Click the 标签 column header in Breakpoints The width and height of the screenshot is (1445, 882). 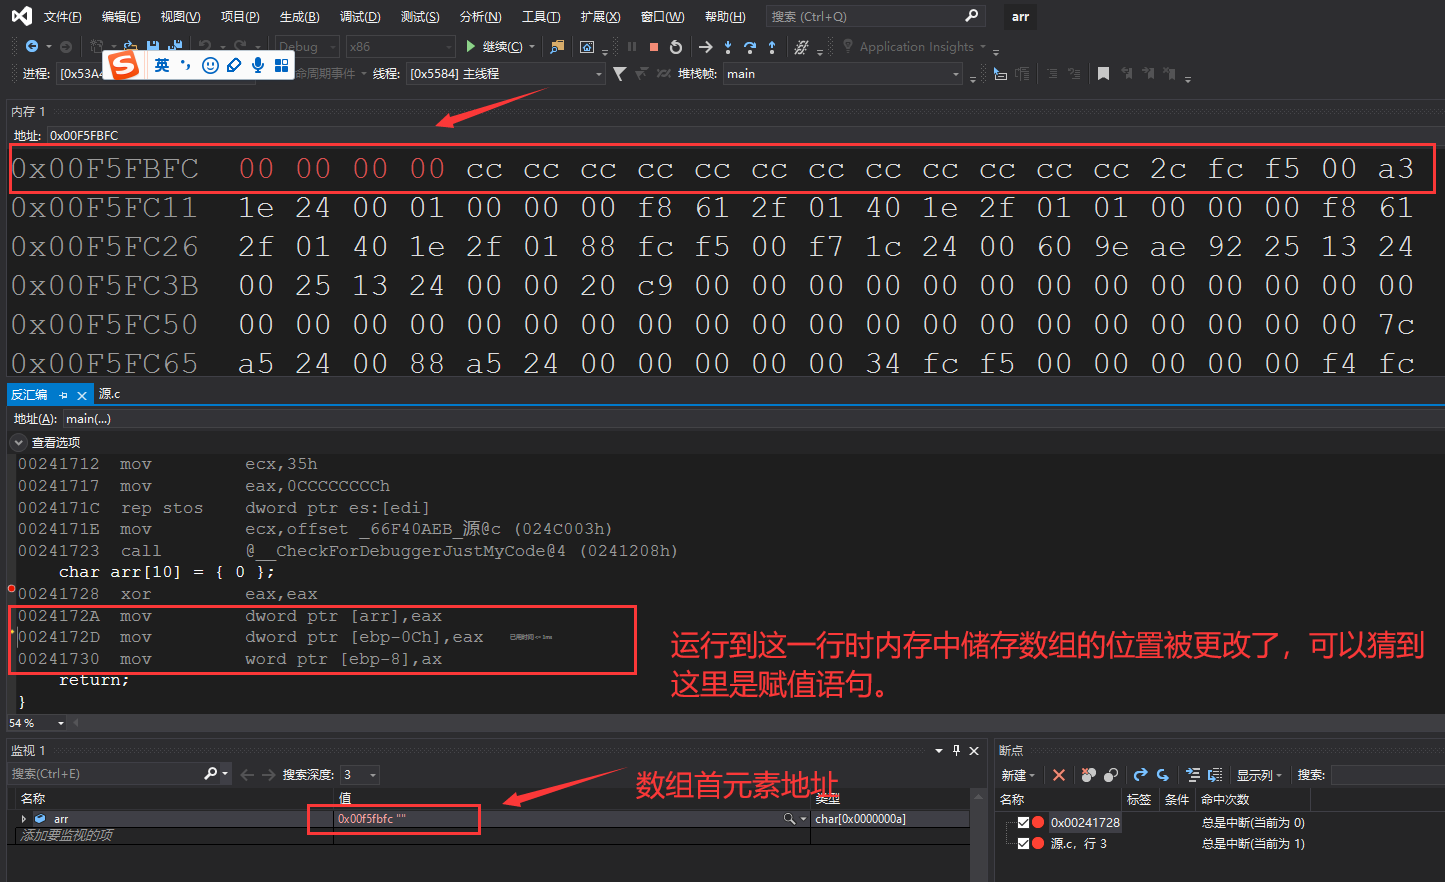tap(1139, 799)
